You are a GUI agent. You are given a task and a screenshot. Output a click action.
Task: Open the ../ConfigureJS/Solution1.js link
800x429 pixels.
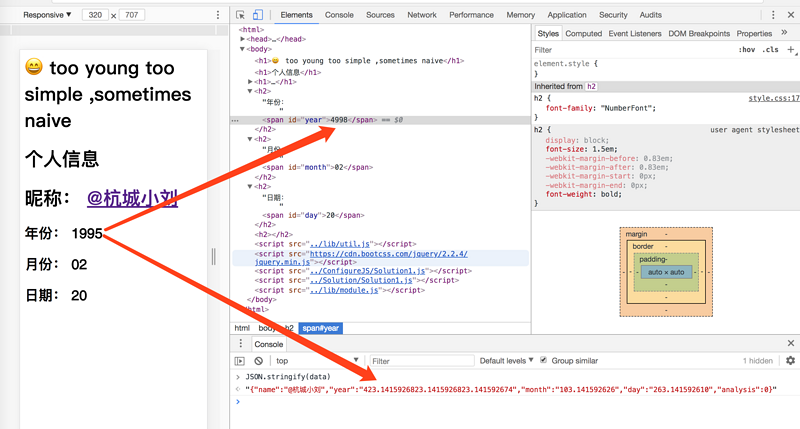367,271
